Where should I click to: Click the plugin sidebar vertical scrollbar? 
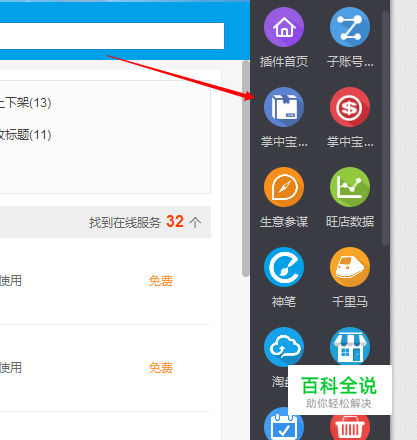click(x=385, y=128)
